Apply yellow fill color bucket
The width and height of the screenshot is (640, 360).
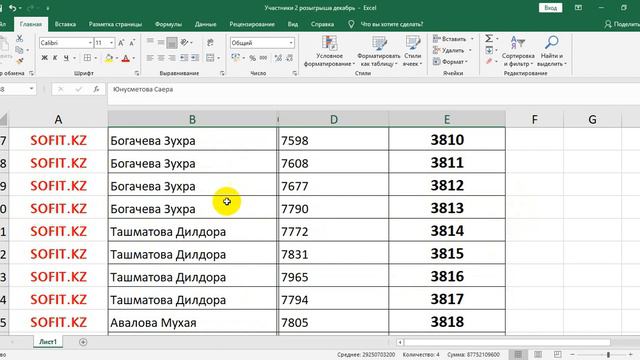pyautogui.click(x=109, y=58)
